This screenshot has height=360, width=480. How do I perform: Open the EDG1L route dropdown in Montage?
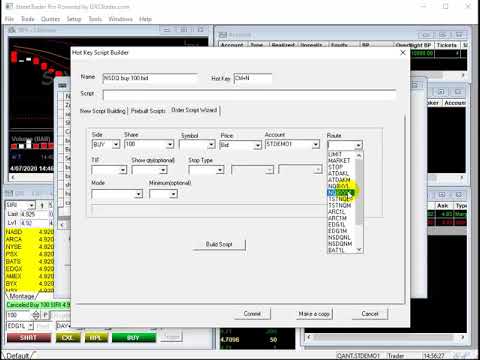(x=30, y=326)
